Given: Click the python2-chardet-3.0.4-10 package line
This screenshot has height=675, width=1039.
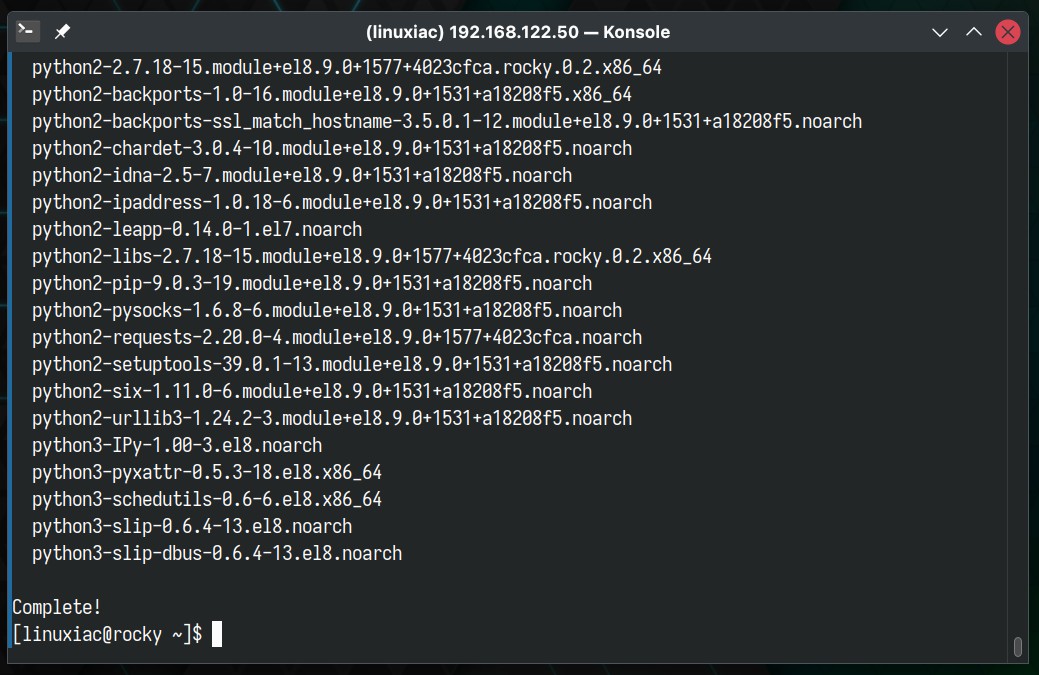Looking at the screenshot, I should click(x=332, y=148).
